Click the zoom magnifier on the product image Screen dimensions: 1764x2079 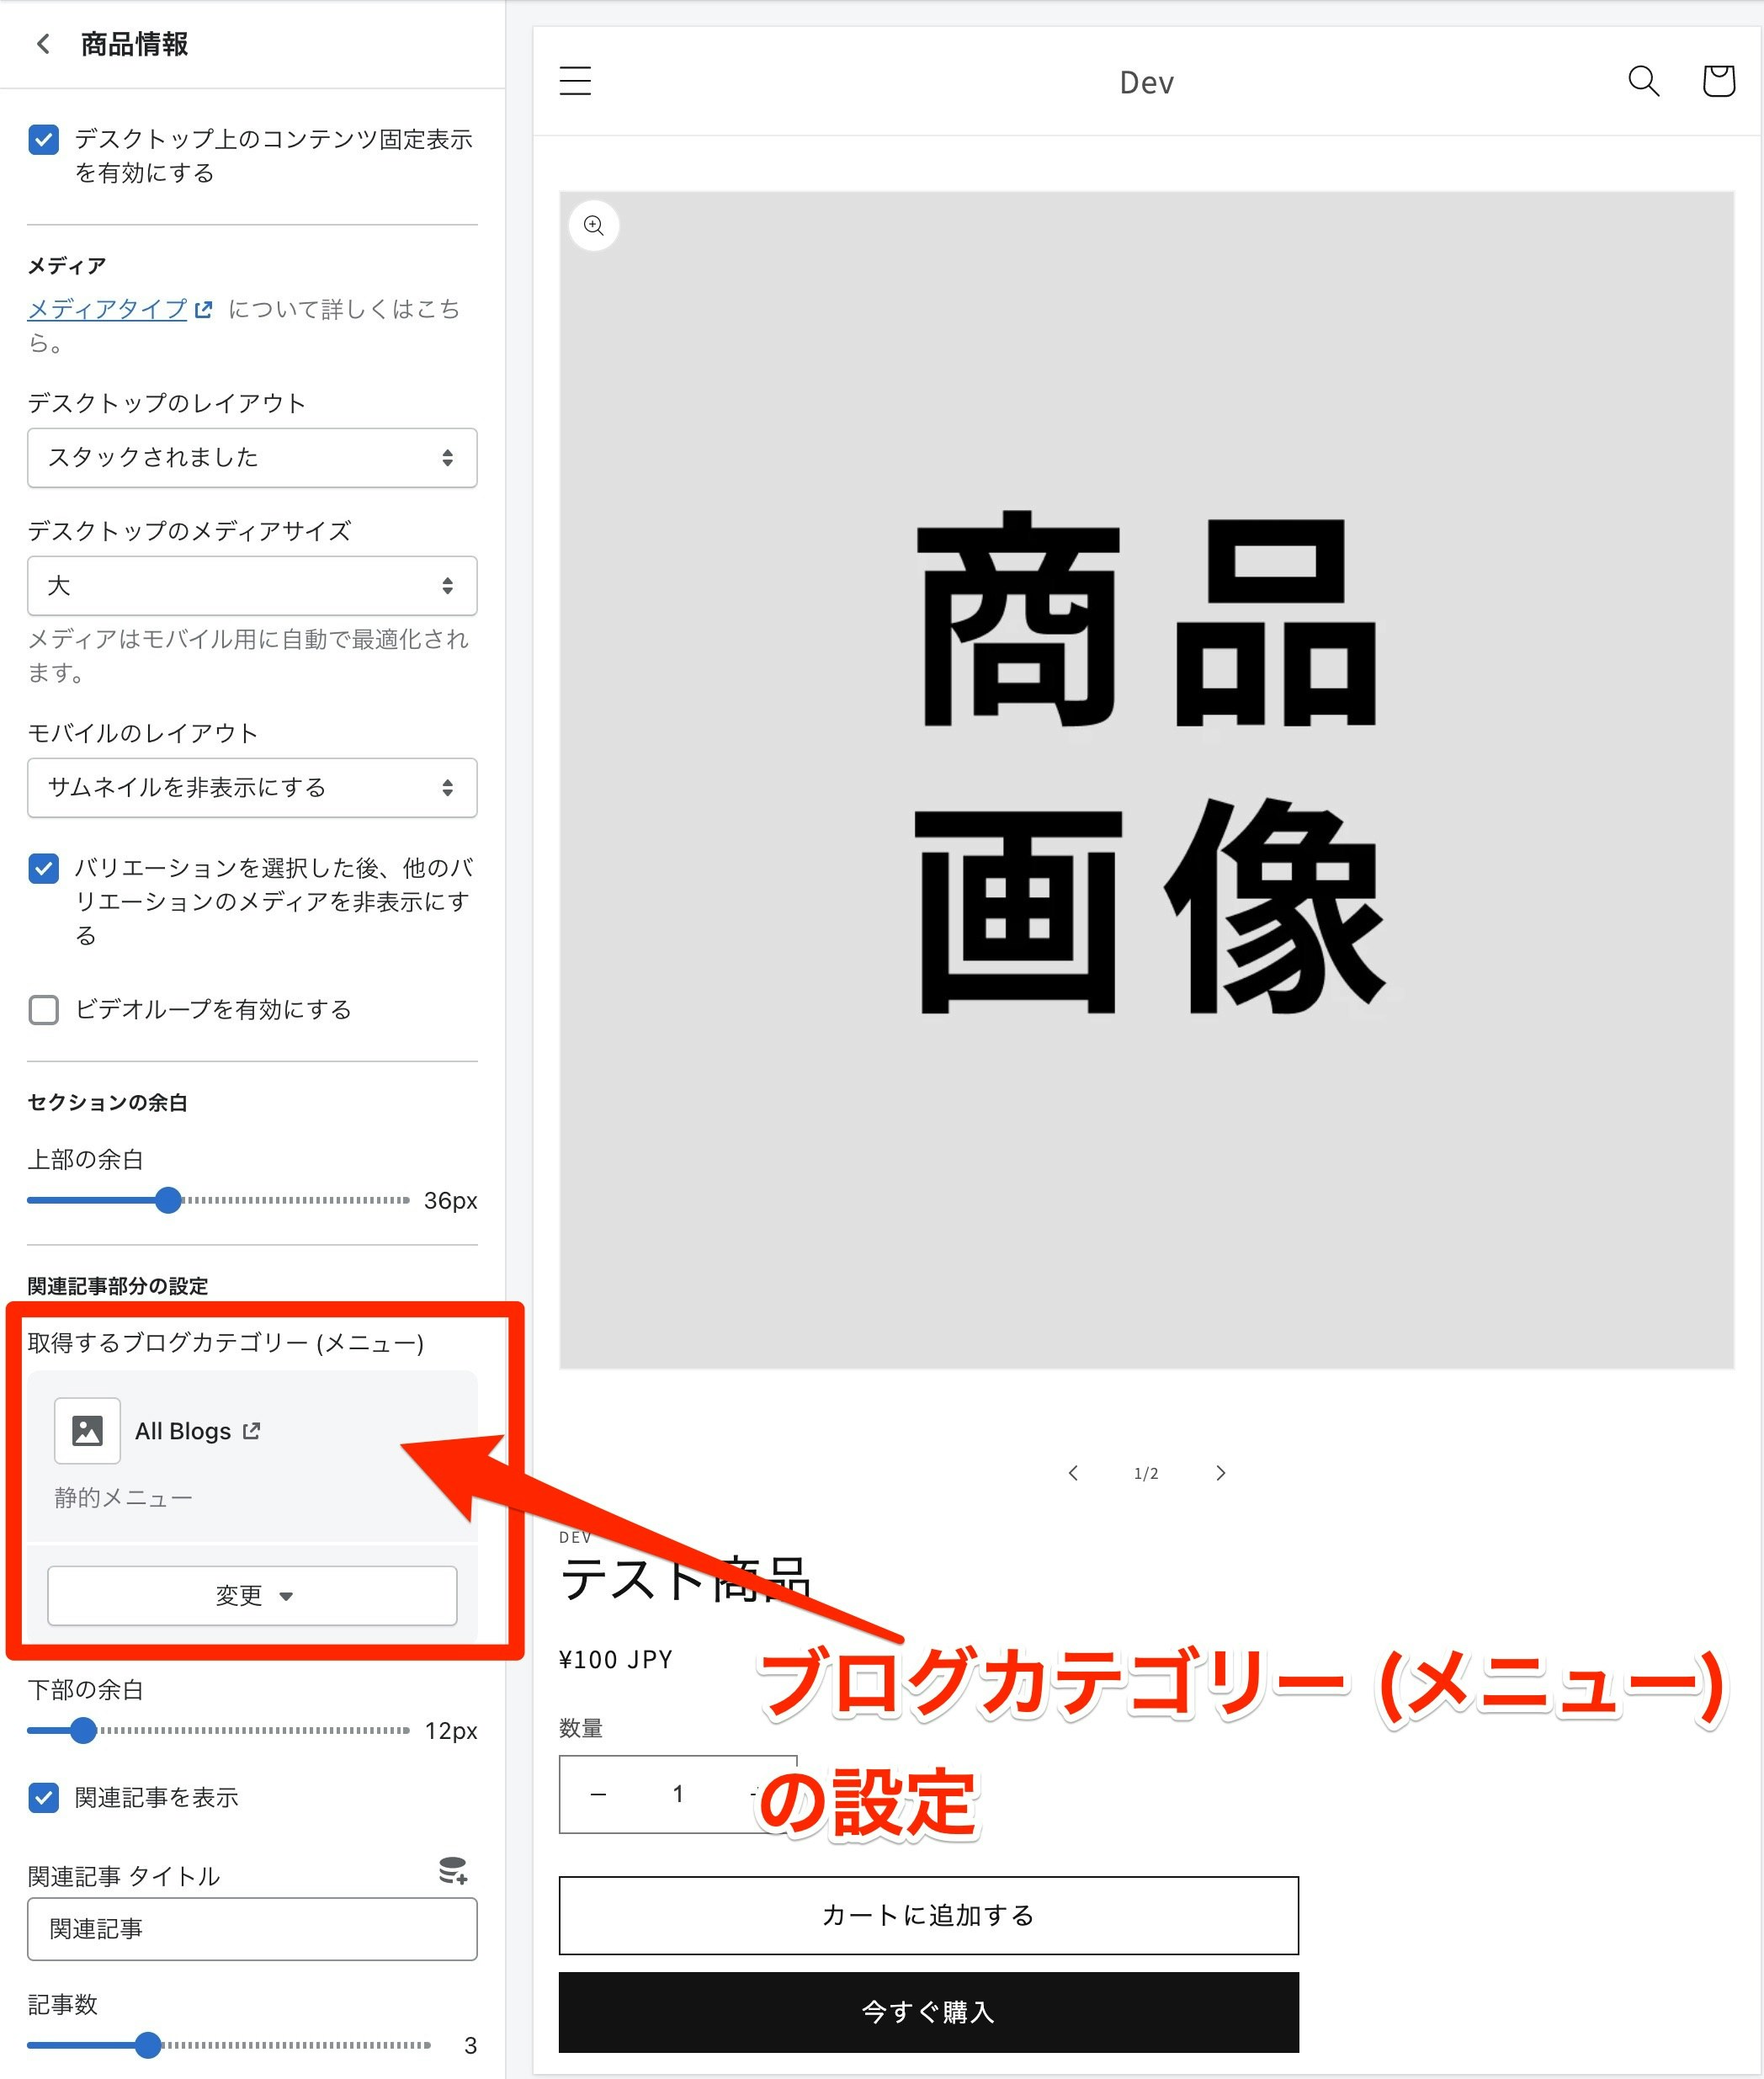coord(594,225)
